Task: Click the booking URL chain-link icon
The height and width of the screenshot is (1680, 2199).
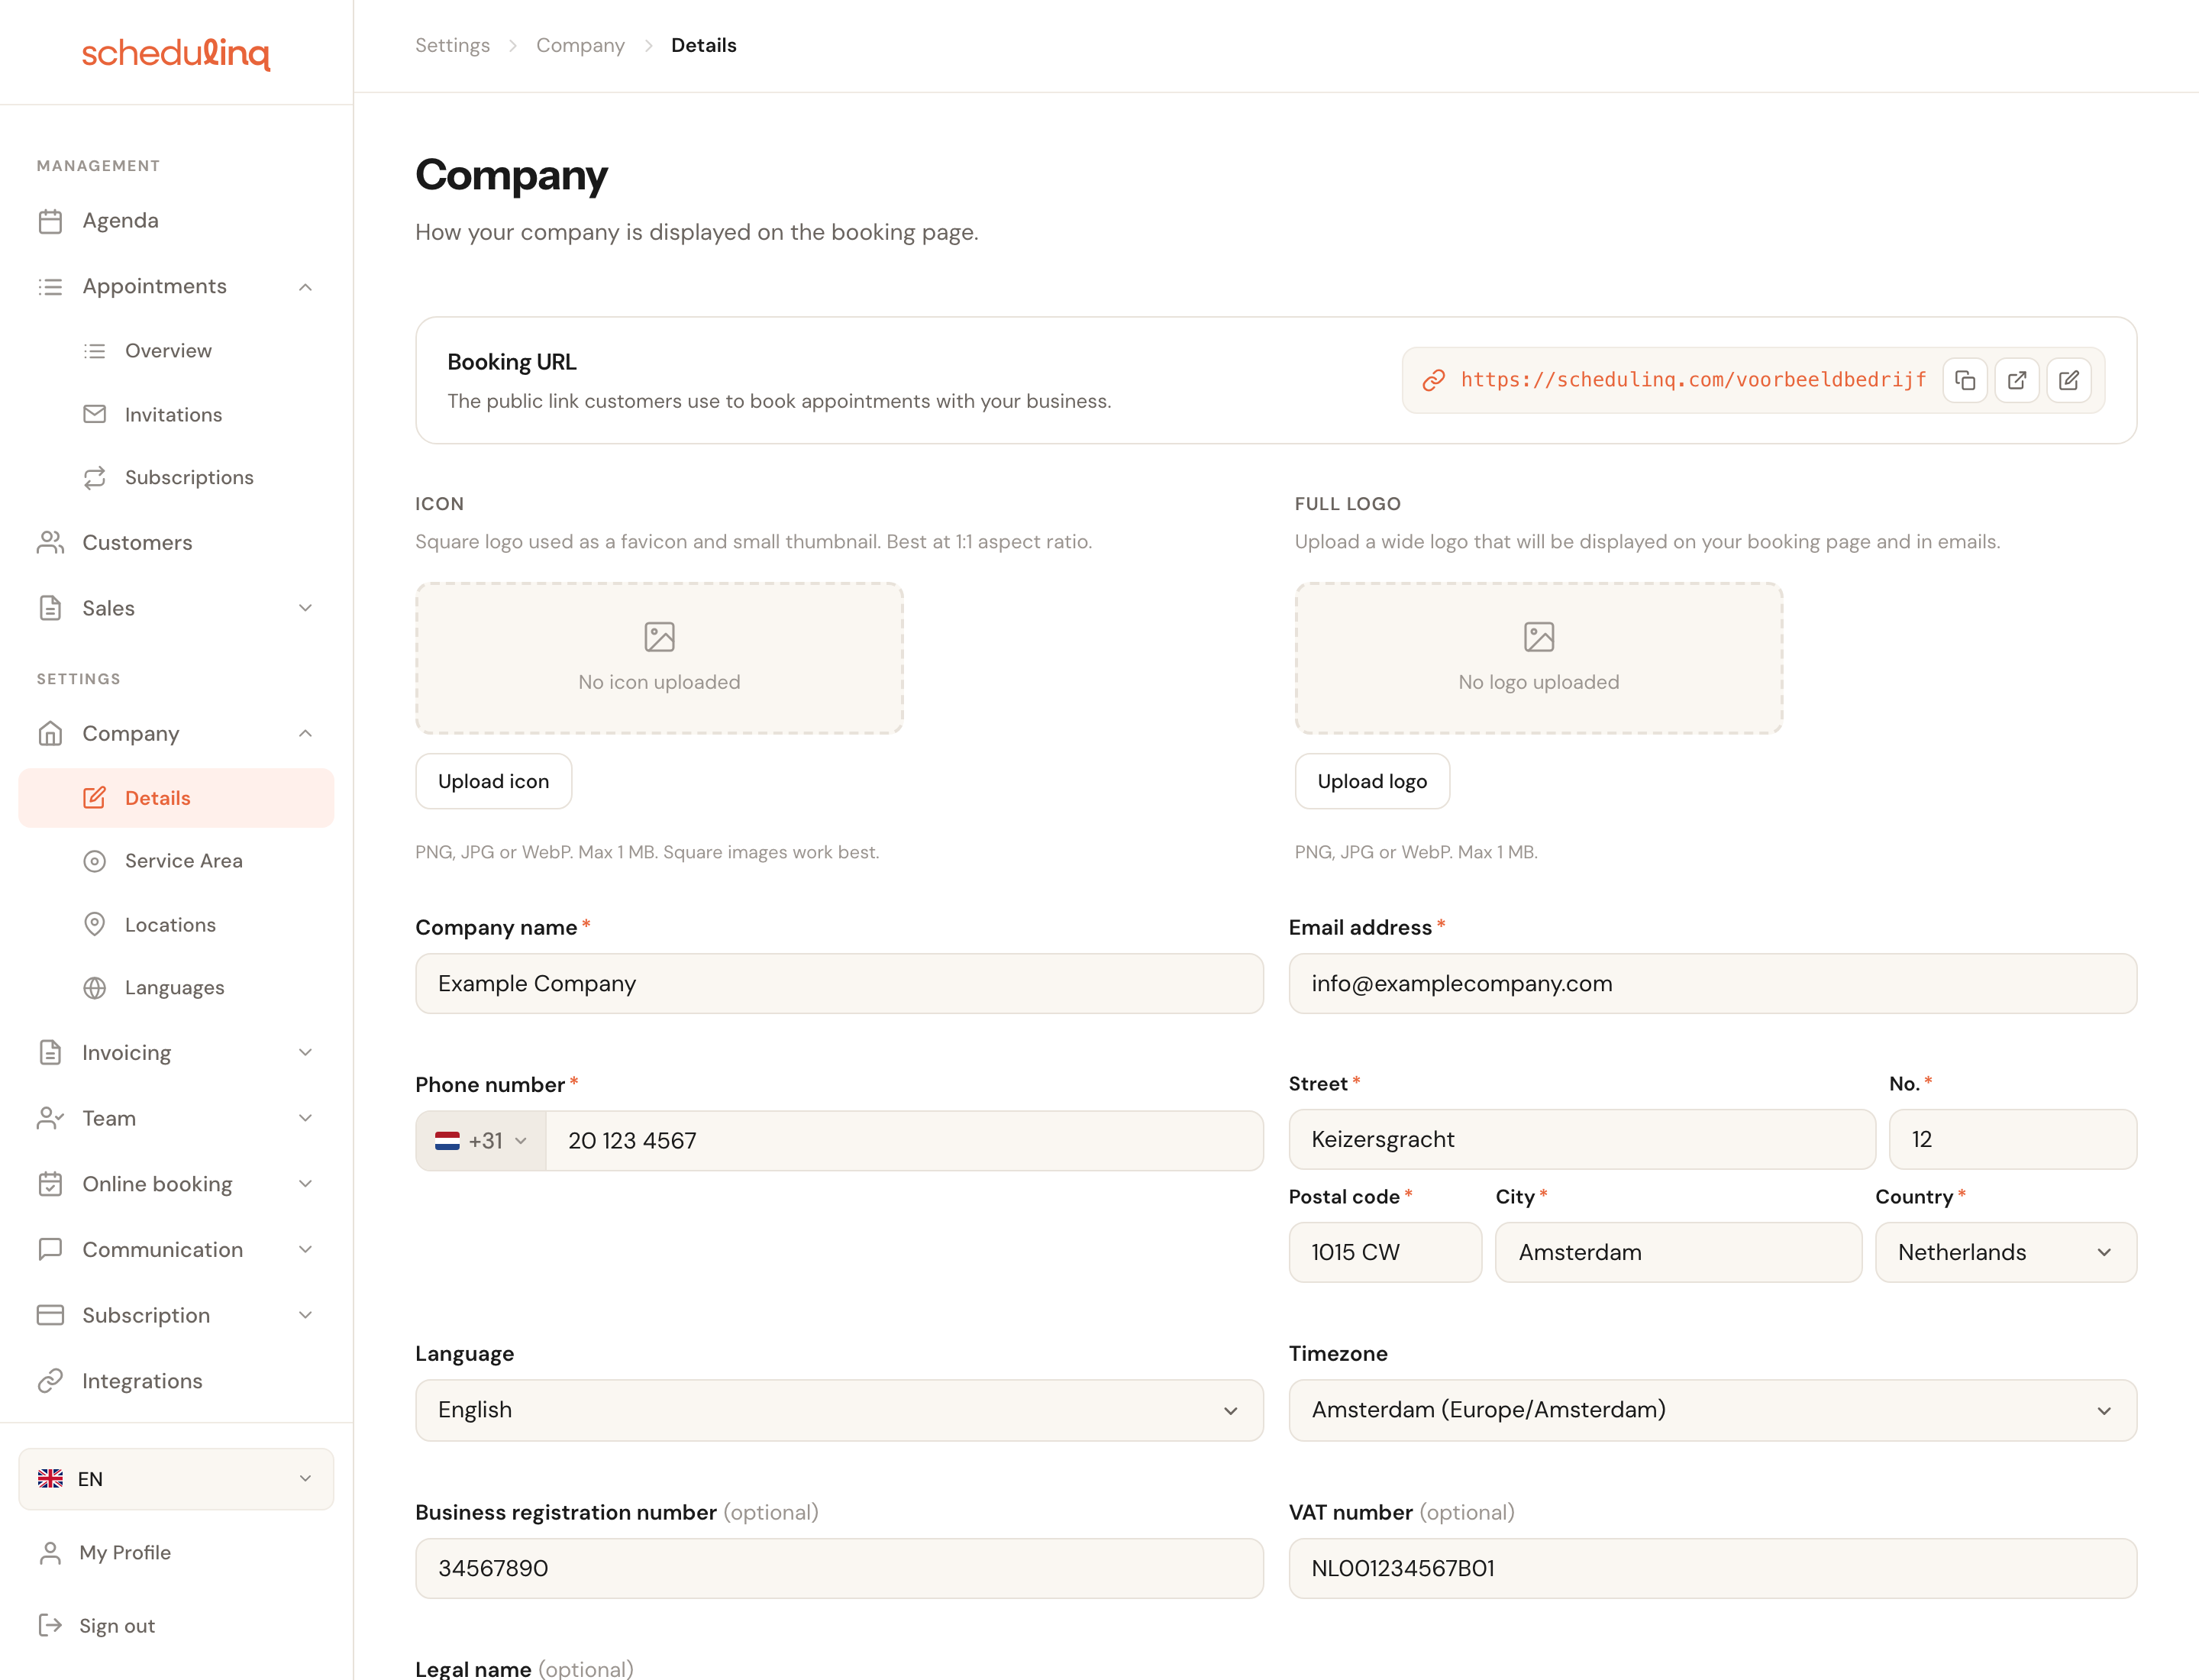Action: (1434, 380)
